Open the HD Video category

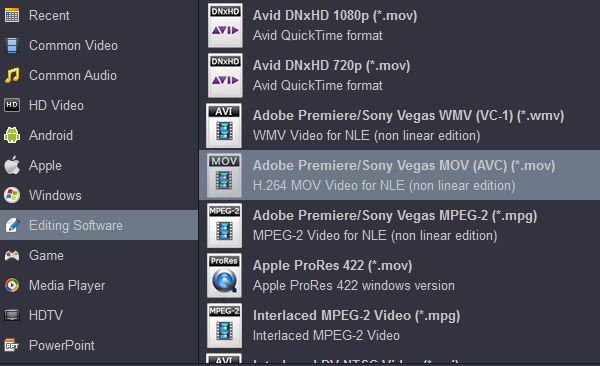point(99,105)
